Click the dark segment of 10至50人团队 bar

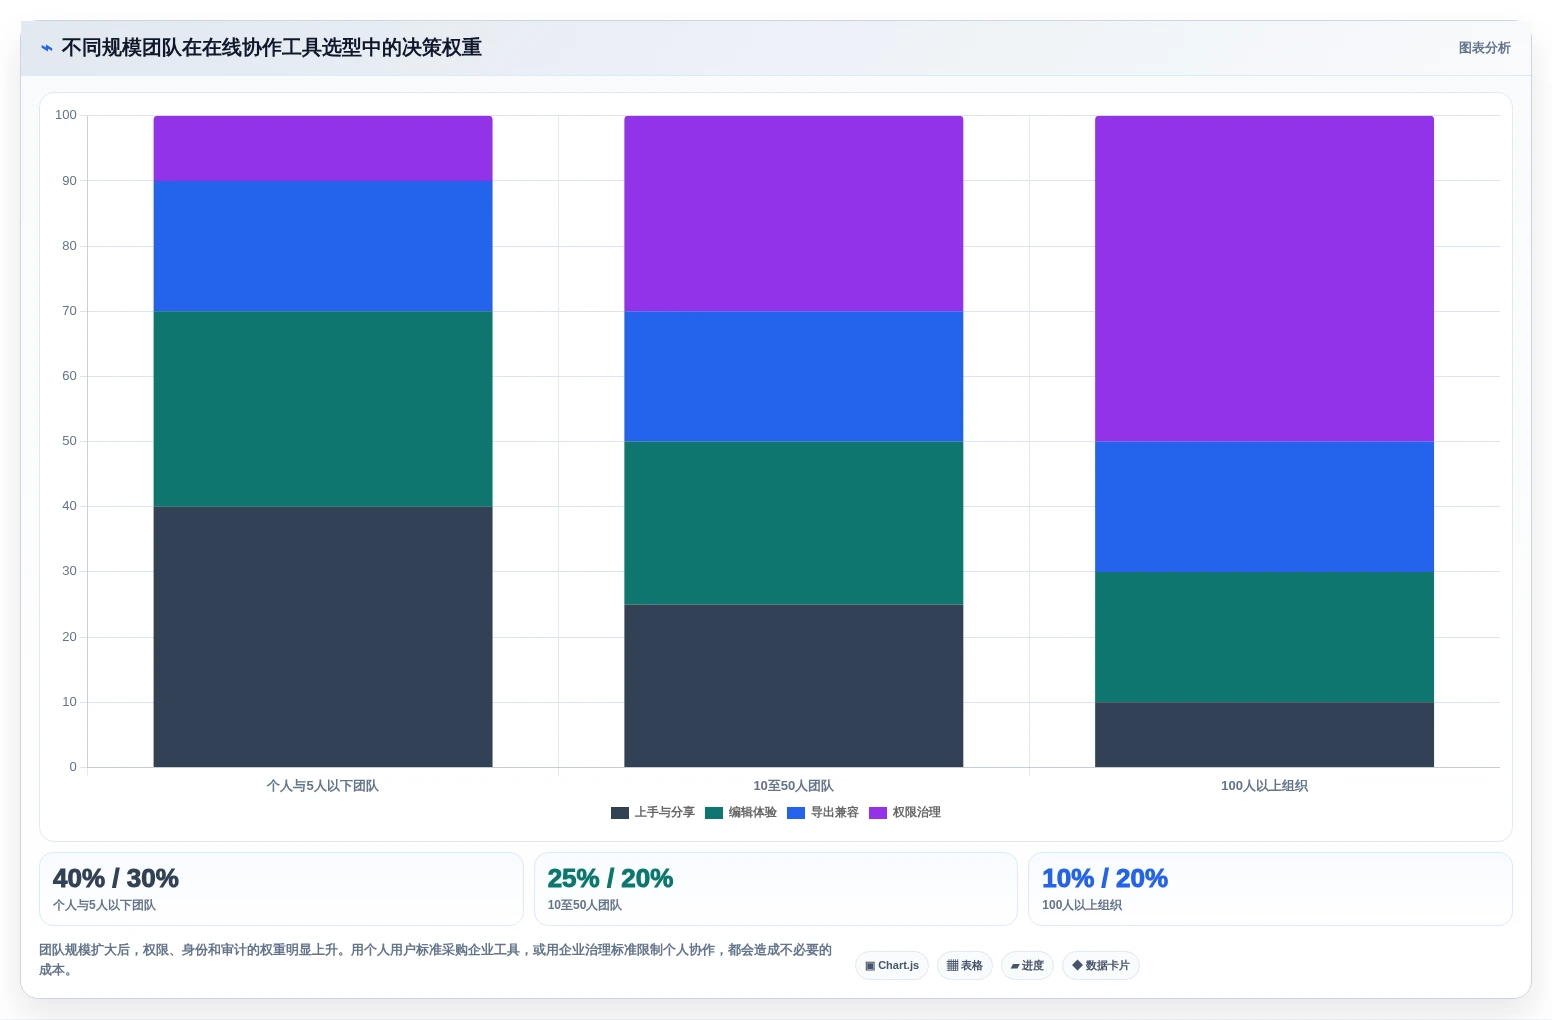click(794, 686)
